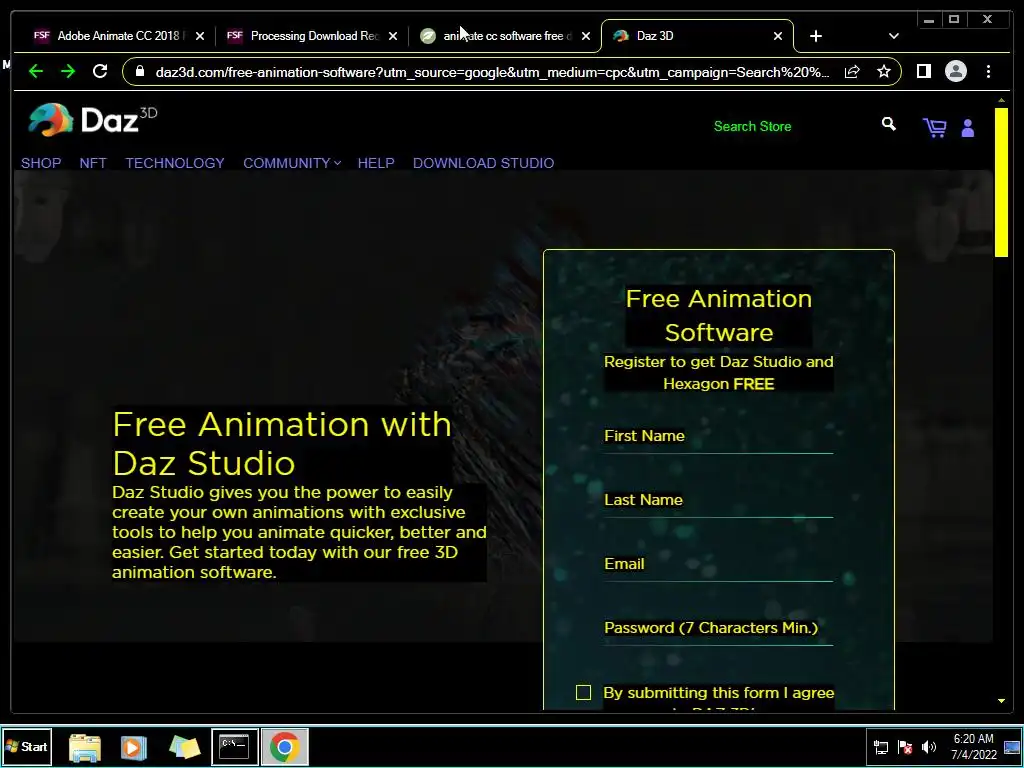Open a new tab with plus button

(816, 36)
